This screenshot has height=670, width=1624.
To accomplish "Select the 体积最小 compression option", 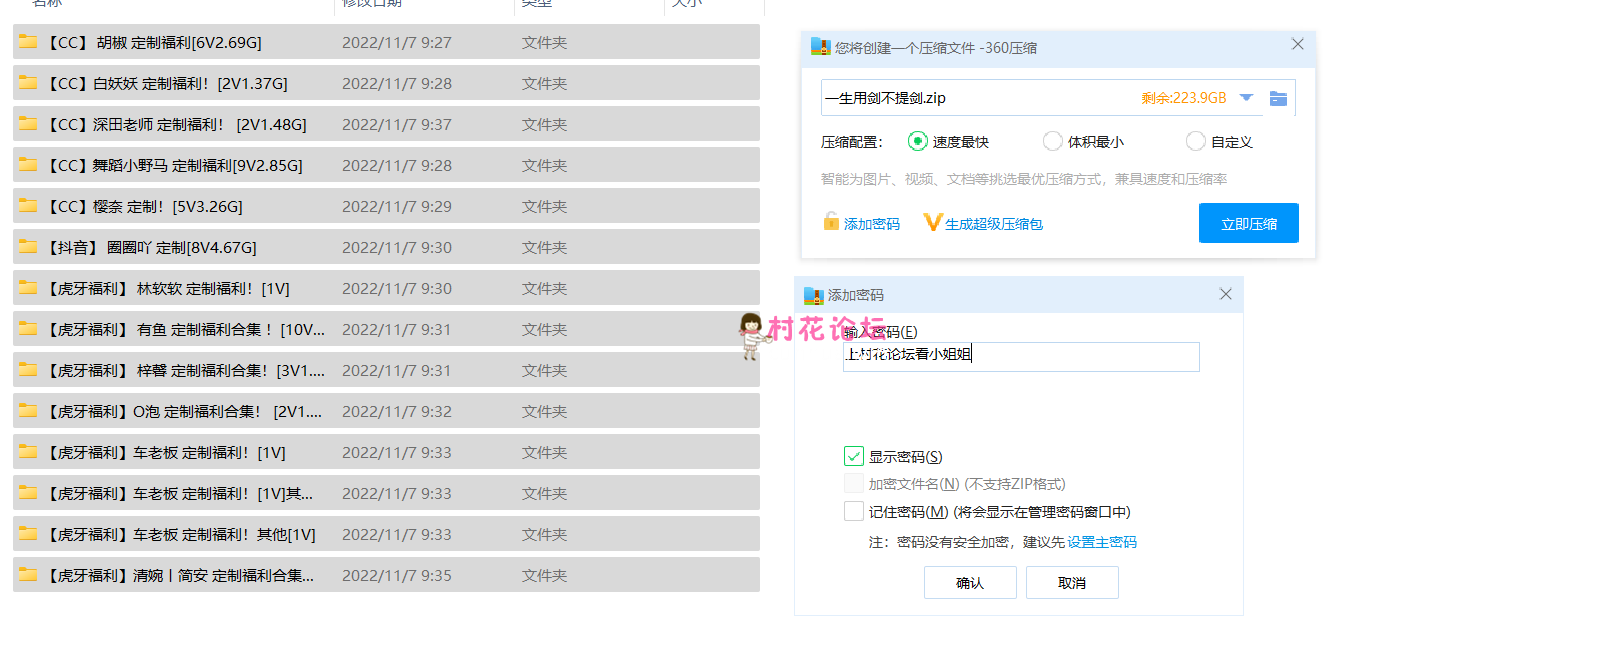I will [x=1052, y=141].
